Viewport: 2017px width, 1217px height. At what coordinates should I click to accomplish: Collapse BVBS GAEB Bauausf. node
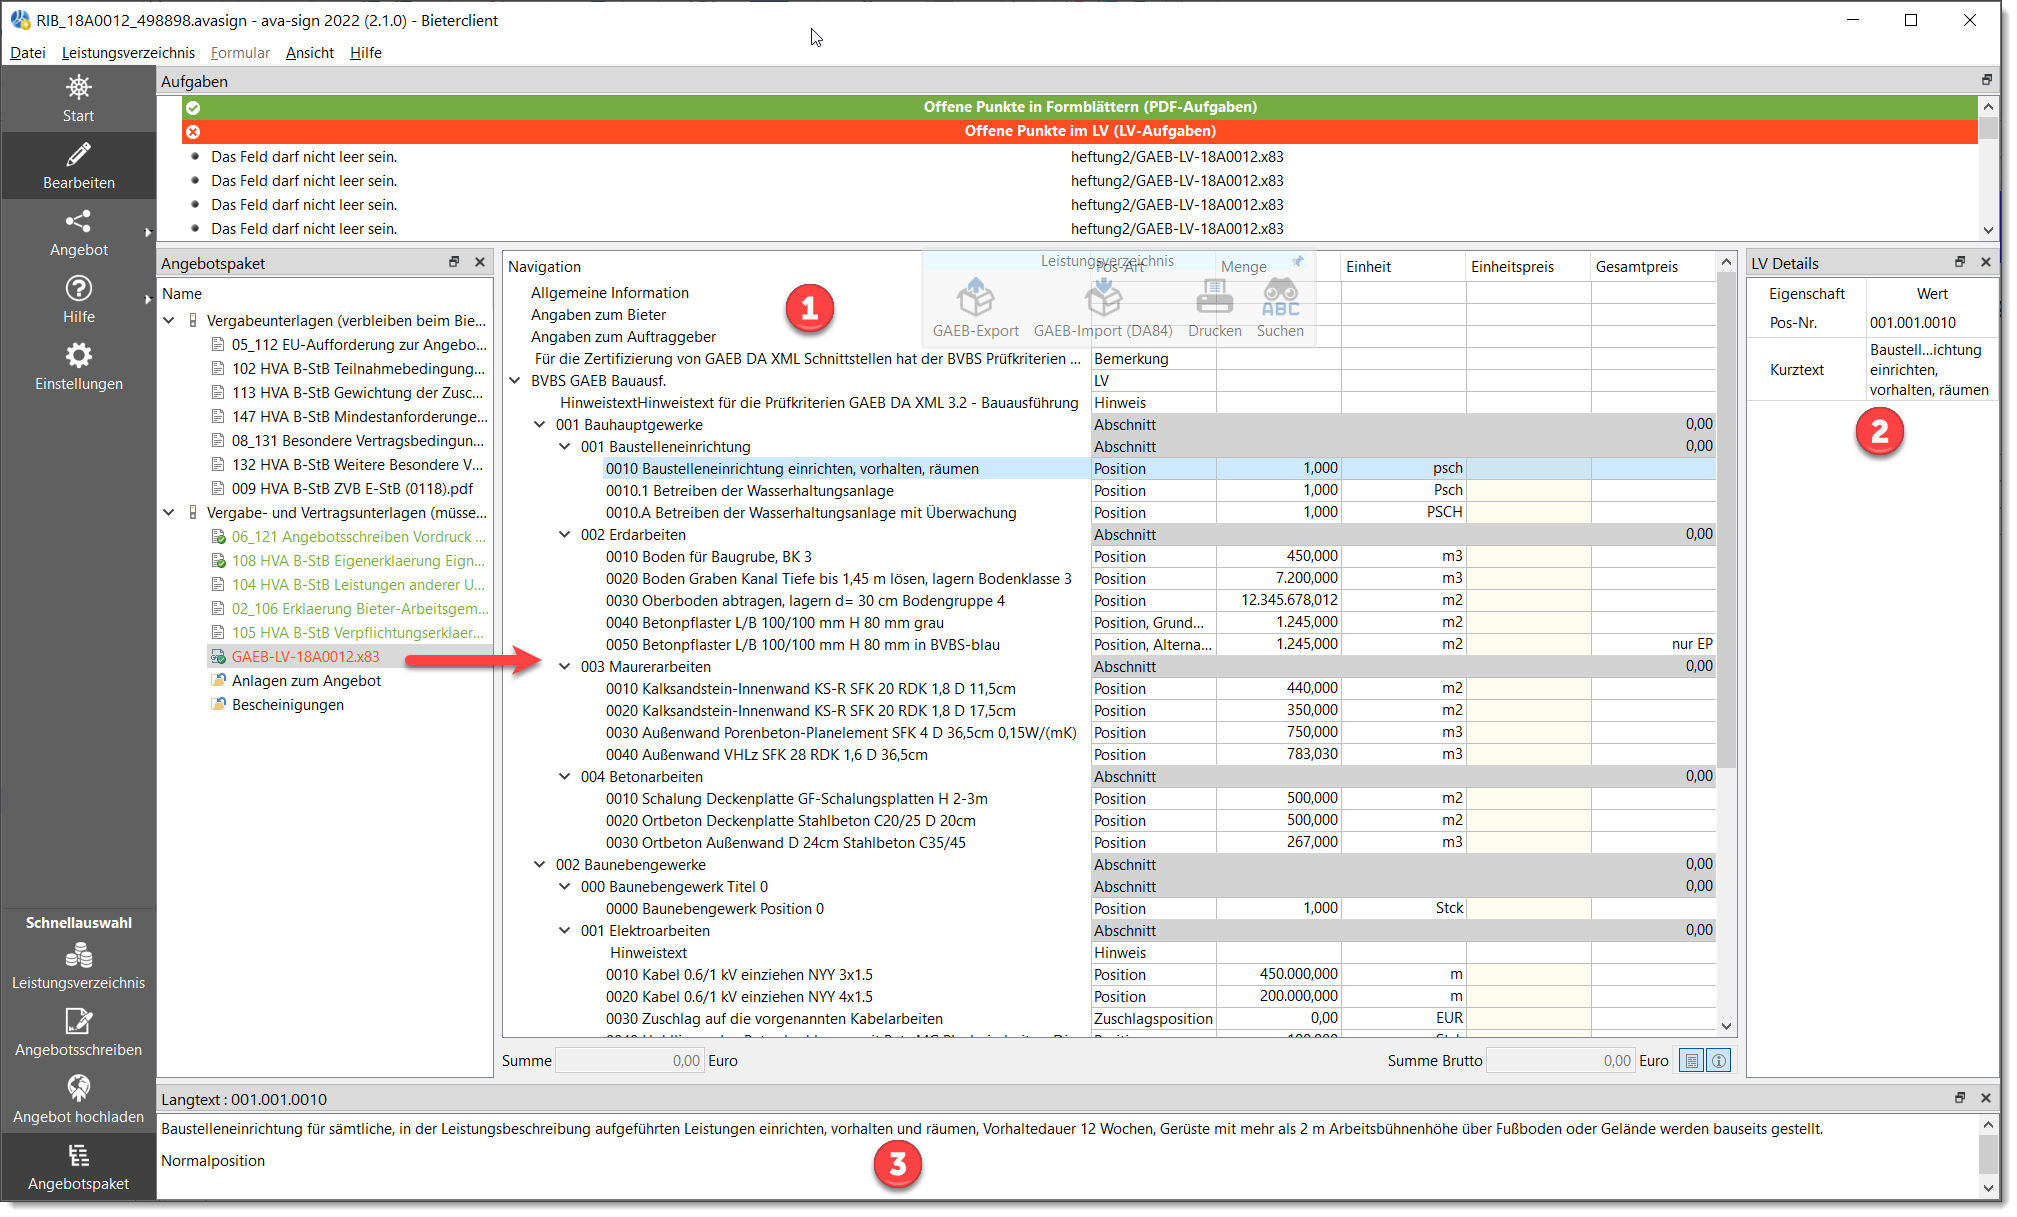515,381
